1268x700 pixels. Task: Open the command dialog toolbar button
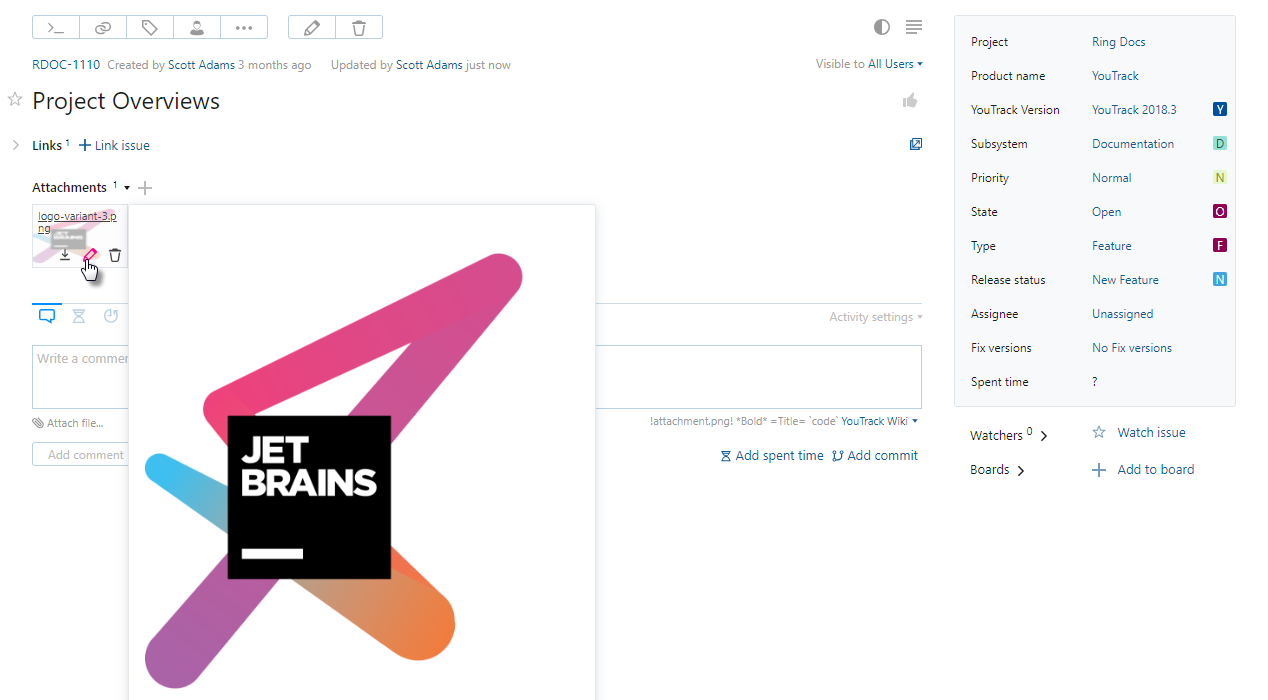(56, 27)
